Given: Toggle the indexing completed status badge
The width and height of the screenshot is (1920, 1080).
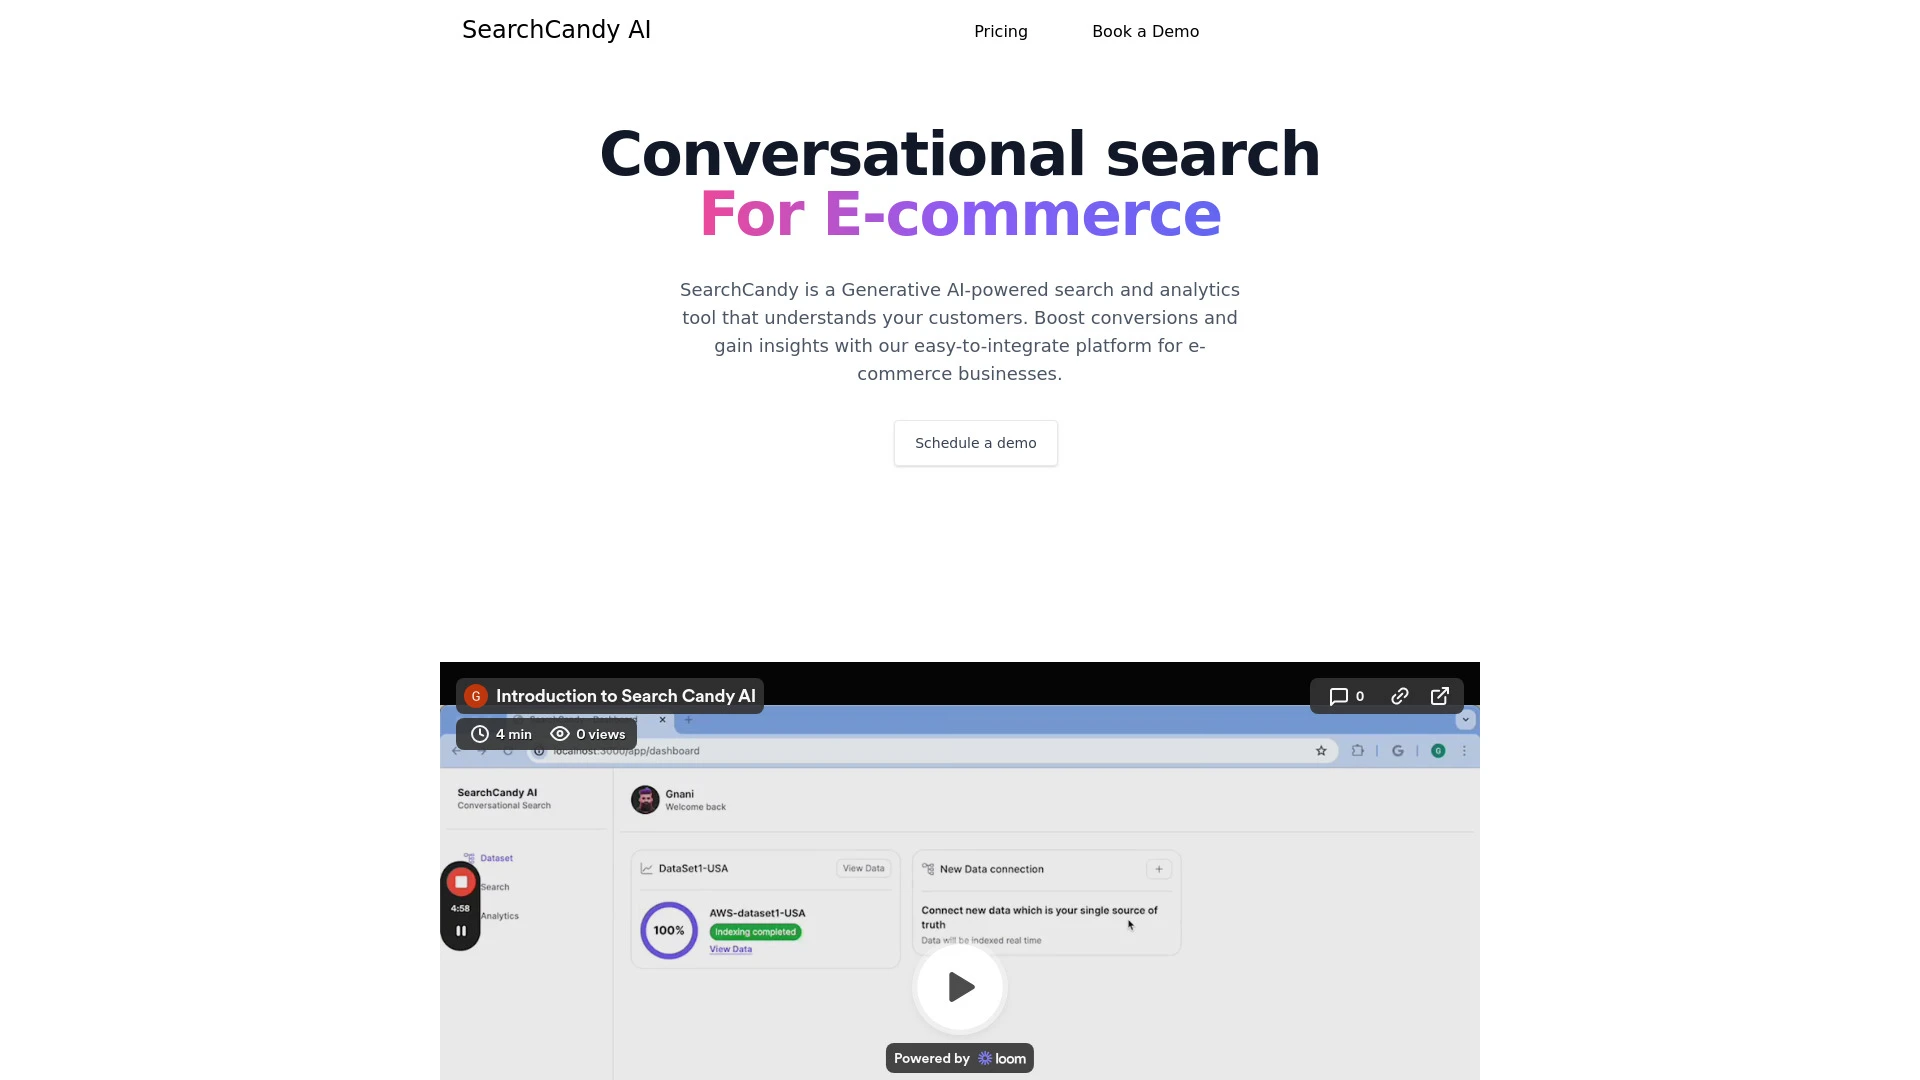Looking at the screenshot, I should (753, 931).
